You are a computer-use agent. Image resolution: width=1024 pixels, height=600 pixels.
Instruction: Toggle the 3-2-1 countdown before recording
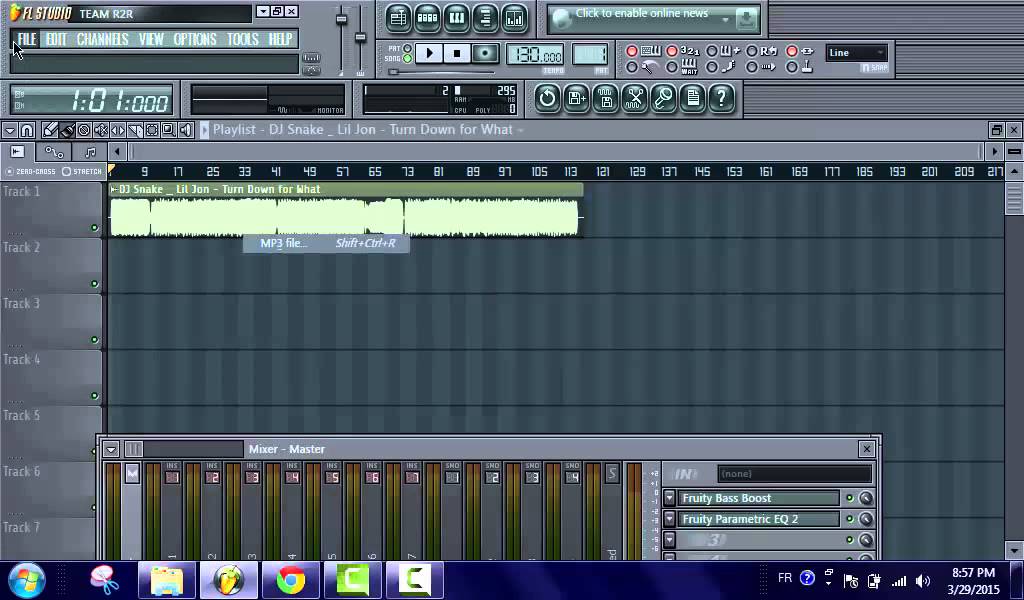pos(671,51)
